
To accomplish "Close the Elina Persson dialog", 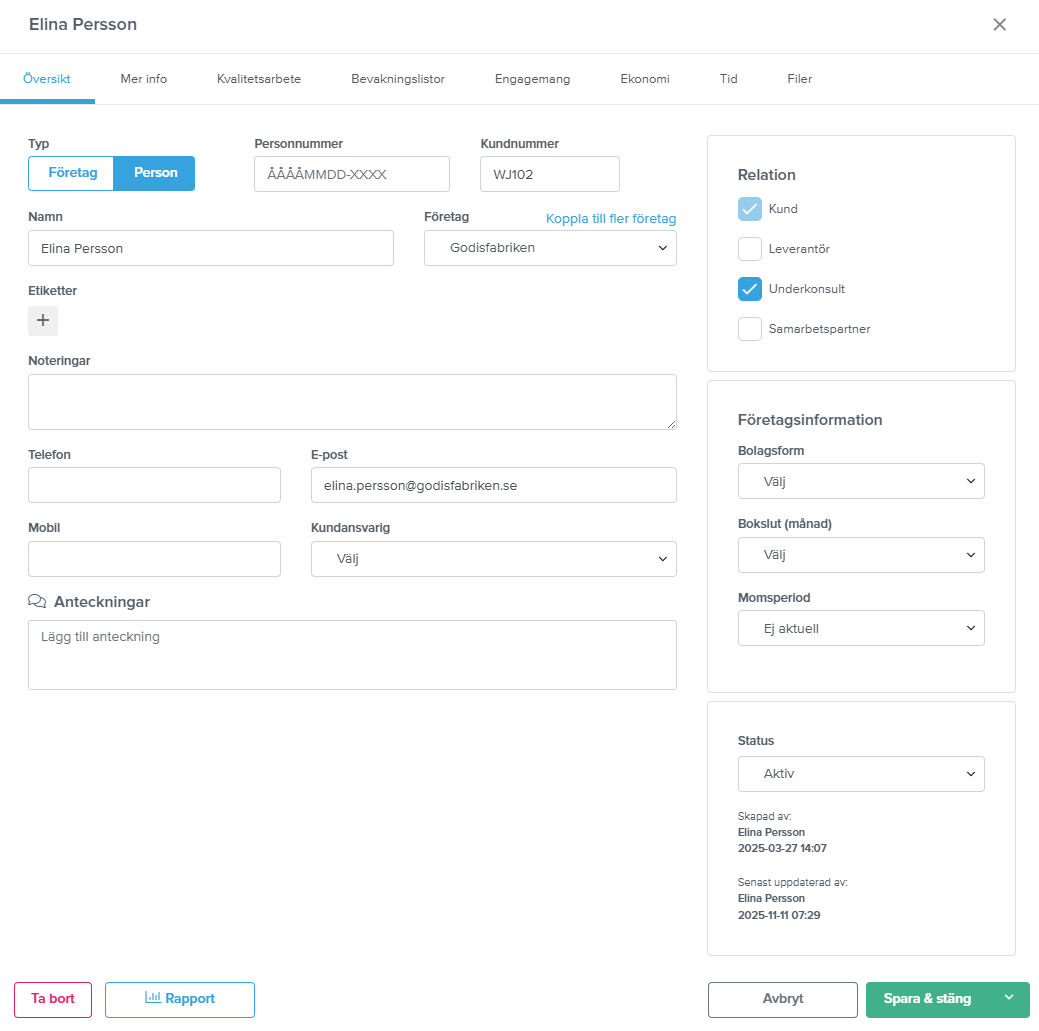I will coord(999,25).
